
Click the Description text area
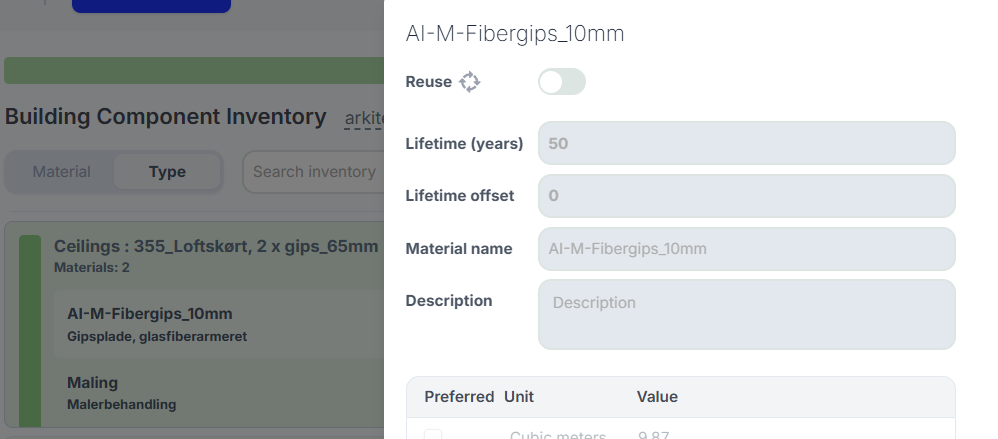point(746,314)
